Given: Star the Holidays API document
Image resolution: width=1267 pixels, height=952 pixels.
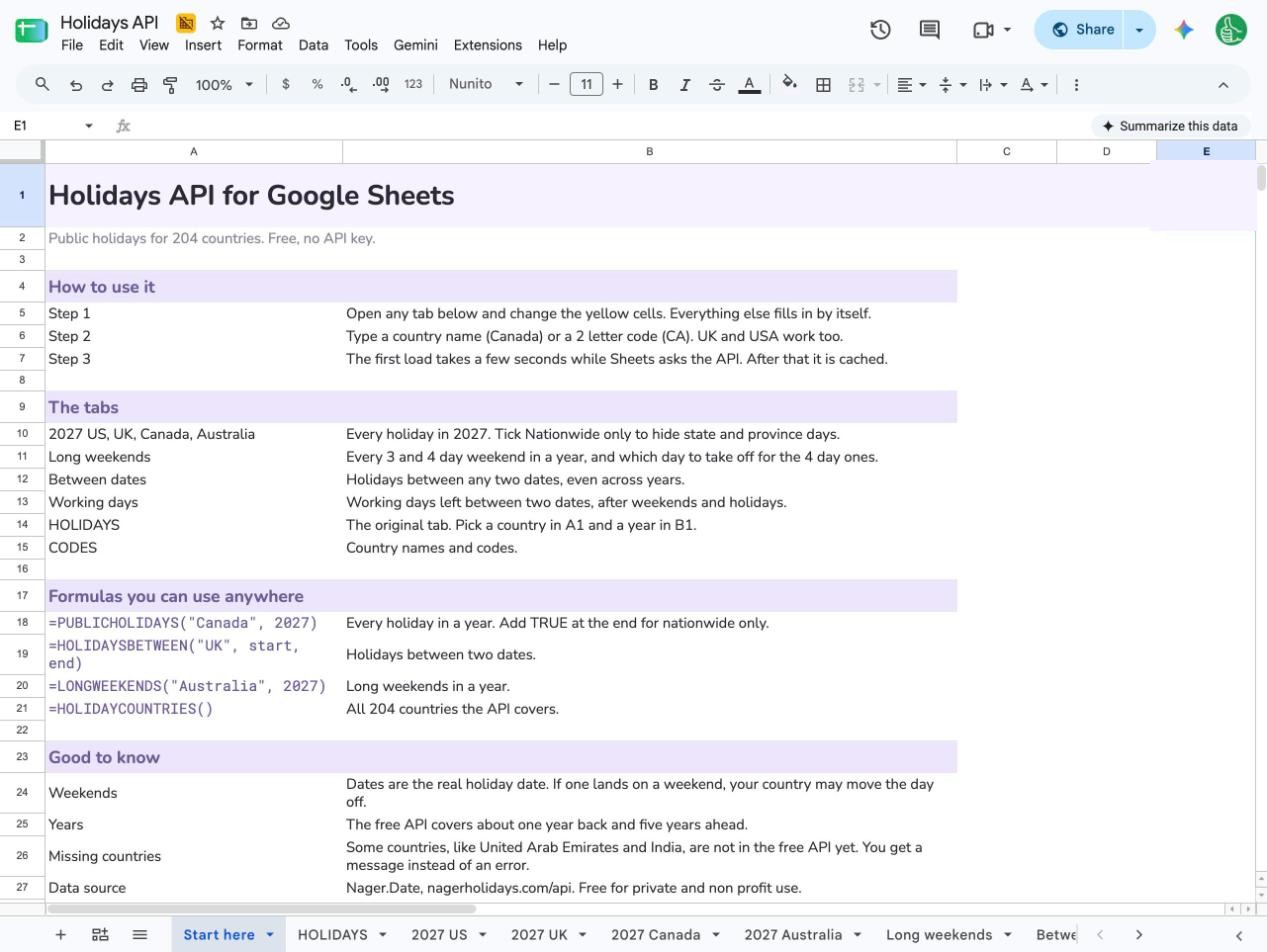Looking at the screenshot, I should pos(217,23).
